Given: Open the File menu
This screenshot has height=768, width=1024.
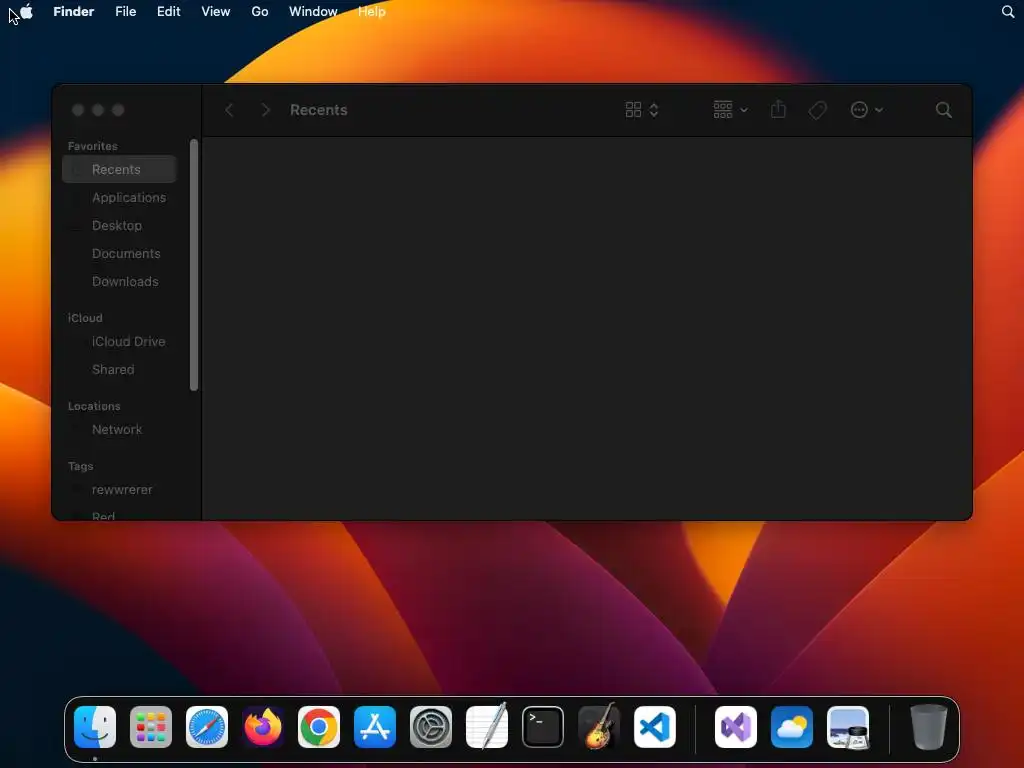Looking at the screenshot, I should (x=125, y=11).
